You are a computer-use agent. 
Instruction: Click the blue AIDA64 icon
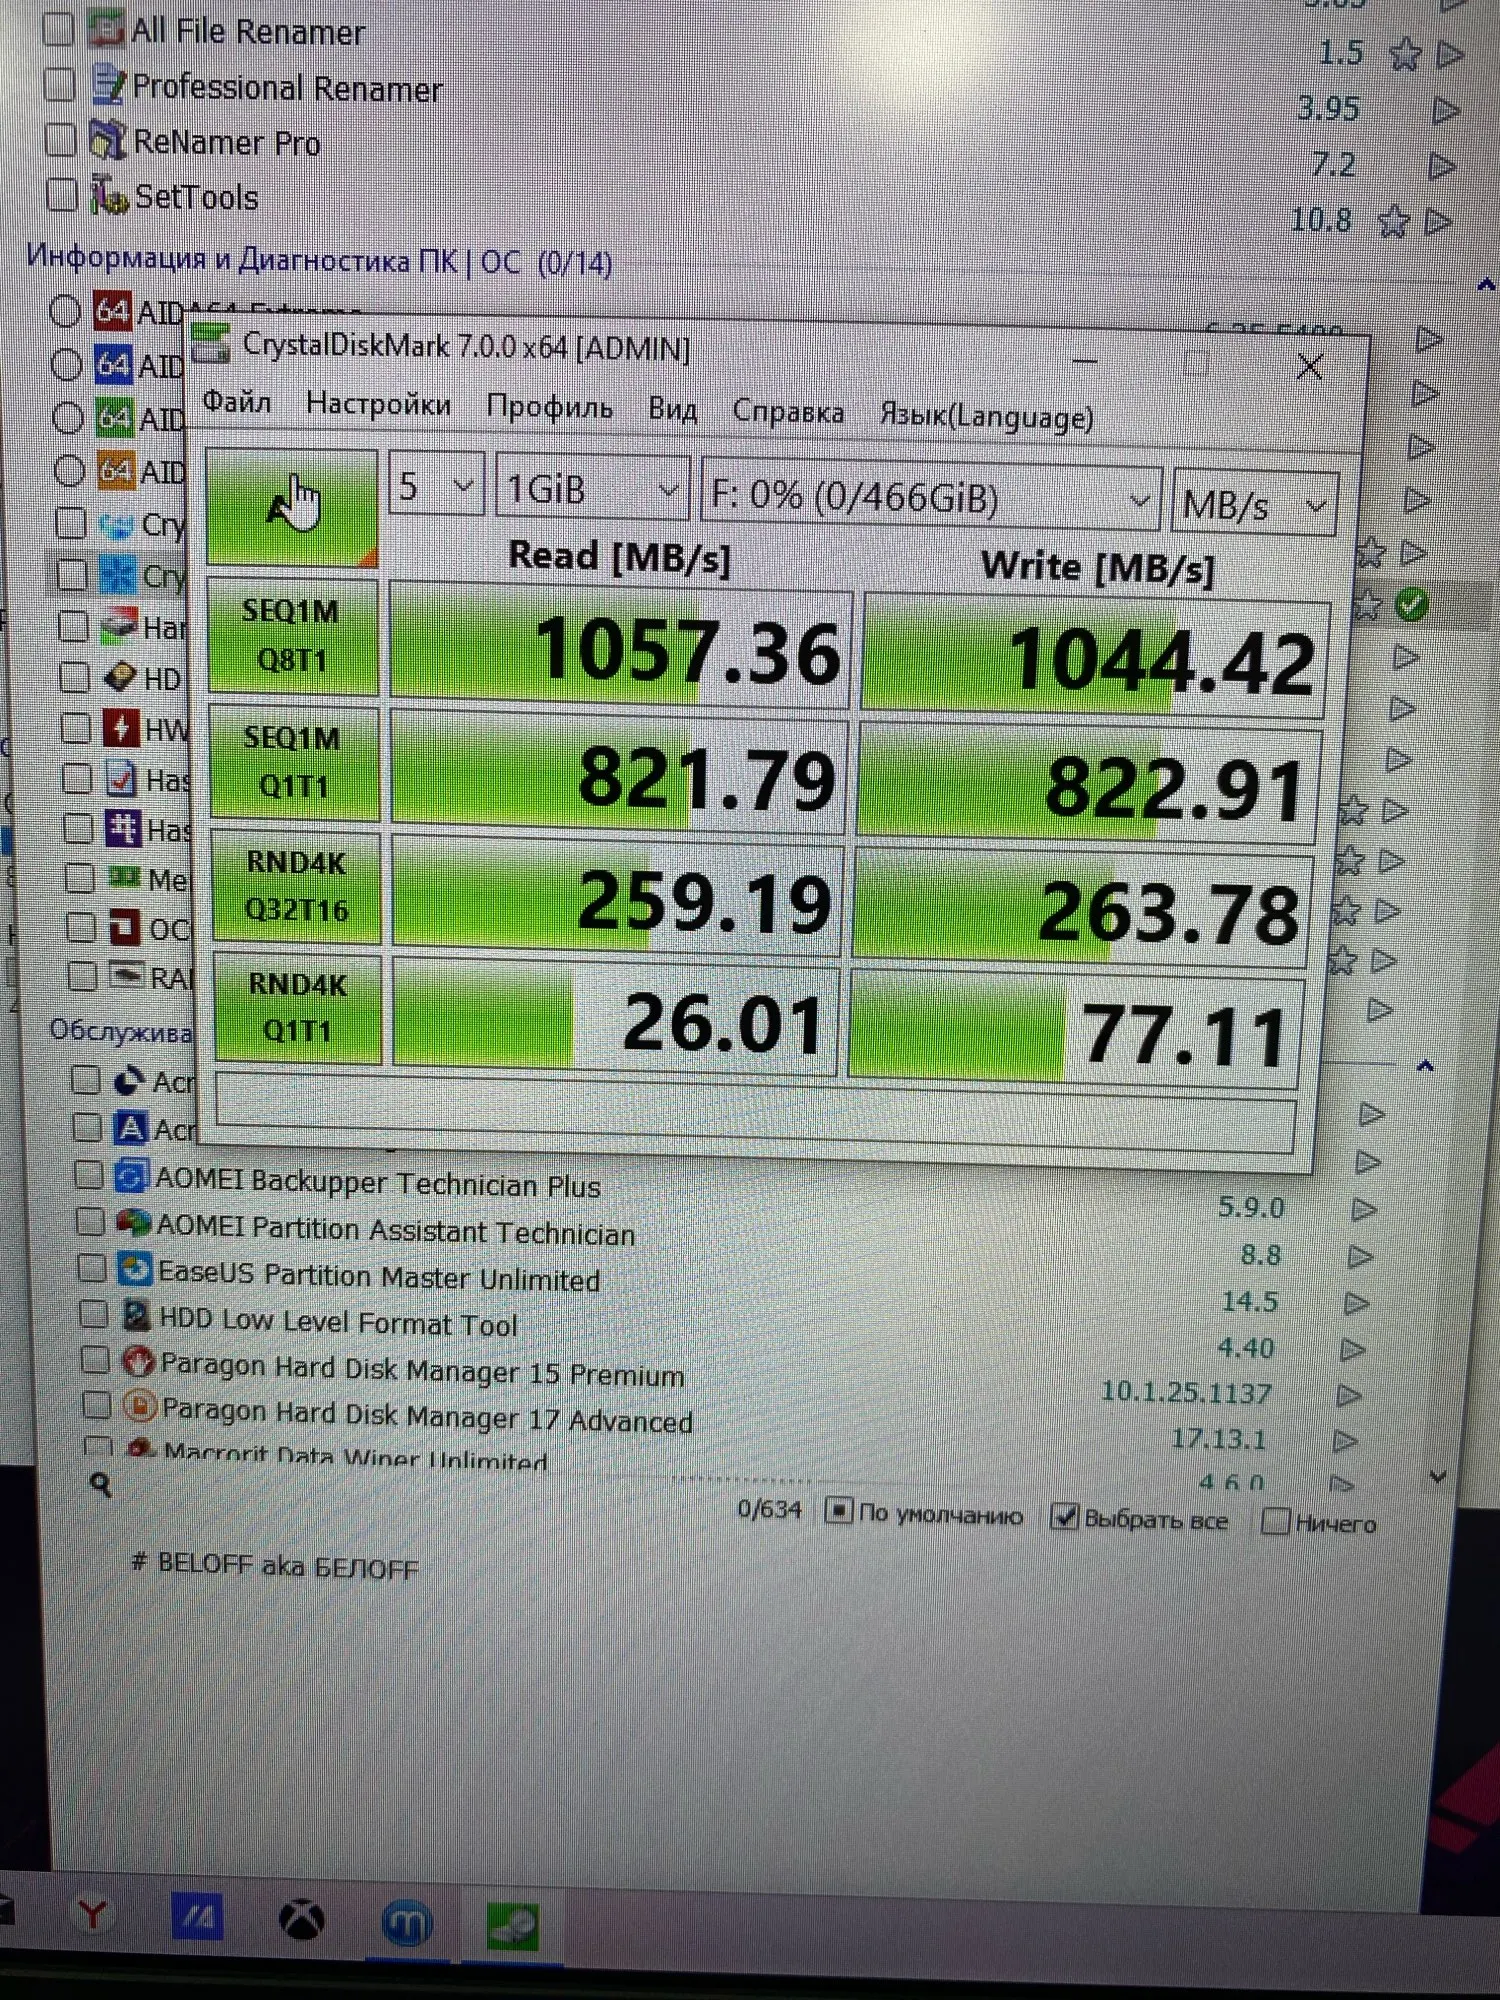(x=113, y=364)
